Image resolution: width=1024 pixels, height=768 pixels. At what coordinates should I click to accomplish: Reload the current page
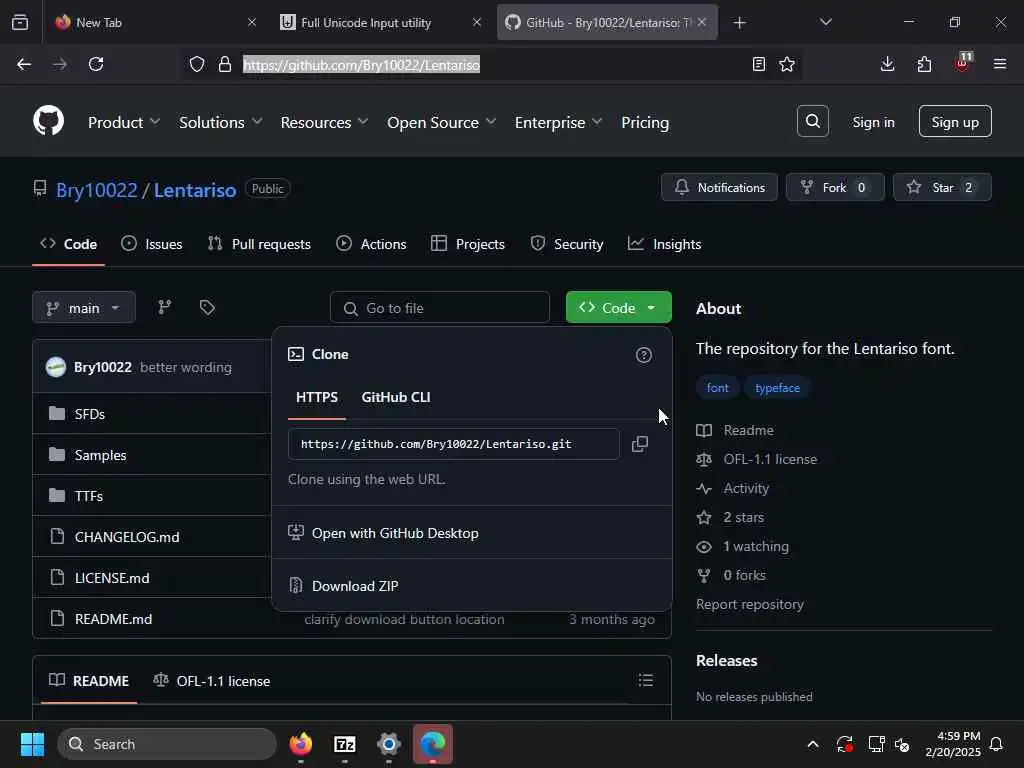tap(96, 64)
